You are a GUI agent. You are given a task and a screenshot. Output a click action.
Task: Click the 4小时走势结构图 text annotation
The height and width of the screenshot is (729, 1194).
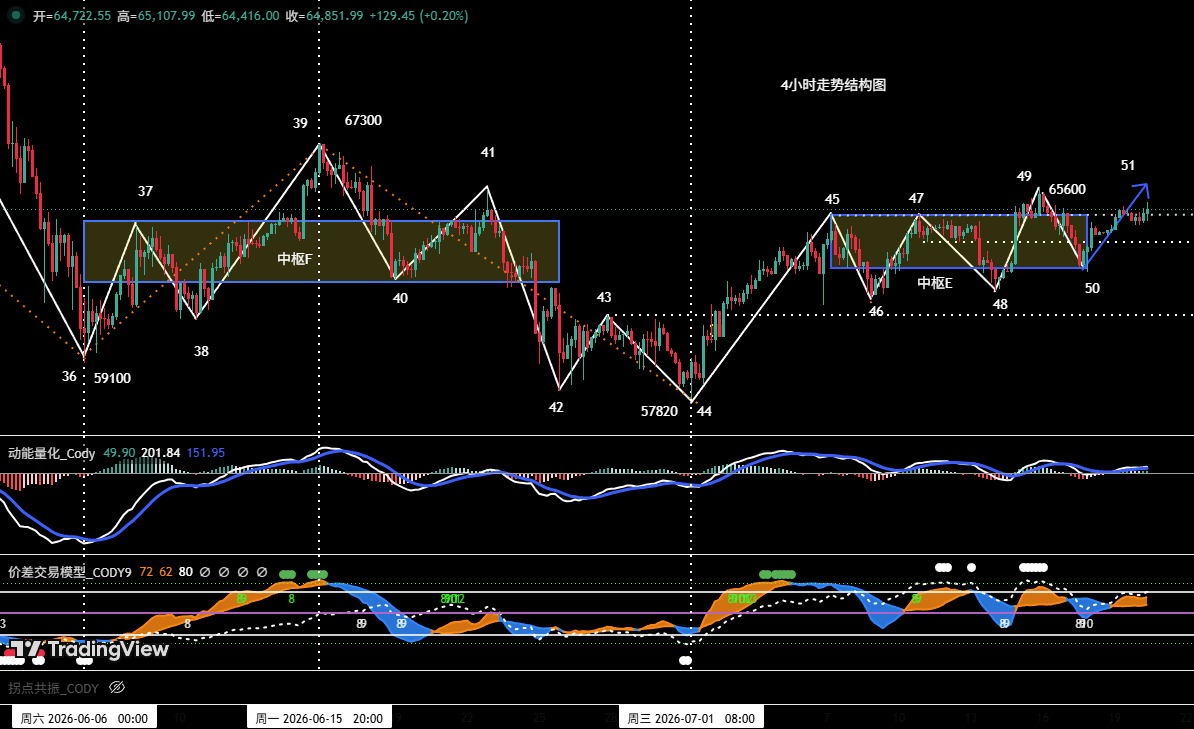pyautogui.click(x=833, y=85)
